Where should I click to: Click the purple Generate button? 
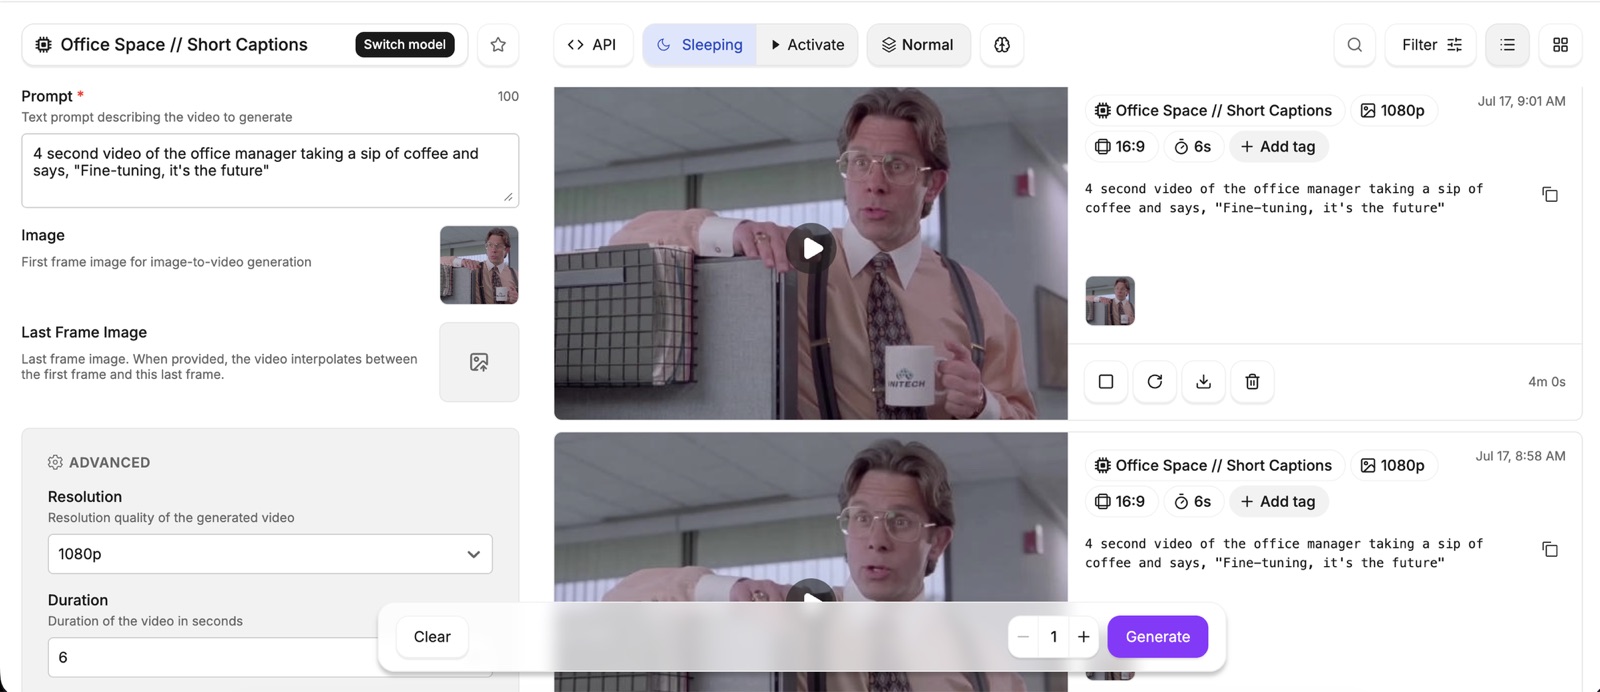[x=1158, y=637]
